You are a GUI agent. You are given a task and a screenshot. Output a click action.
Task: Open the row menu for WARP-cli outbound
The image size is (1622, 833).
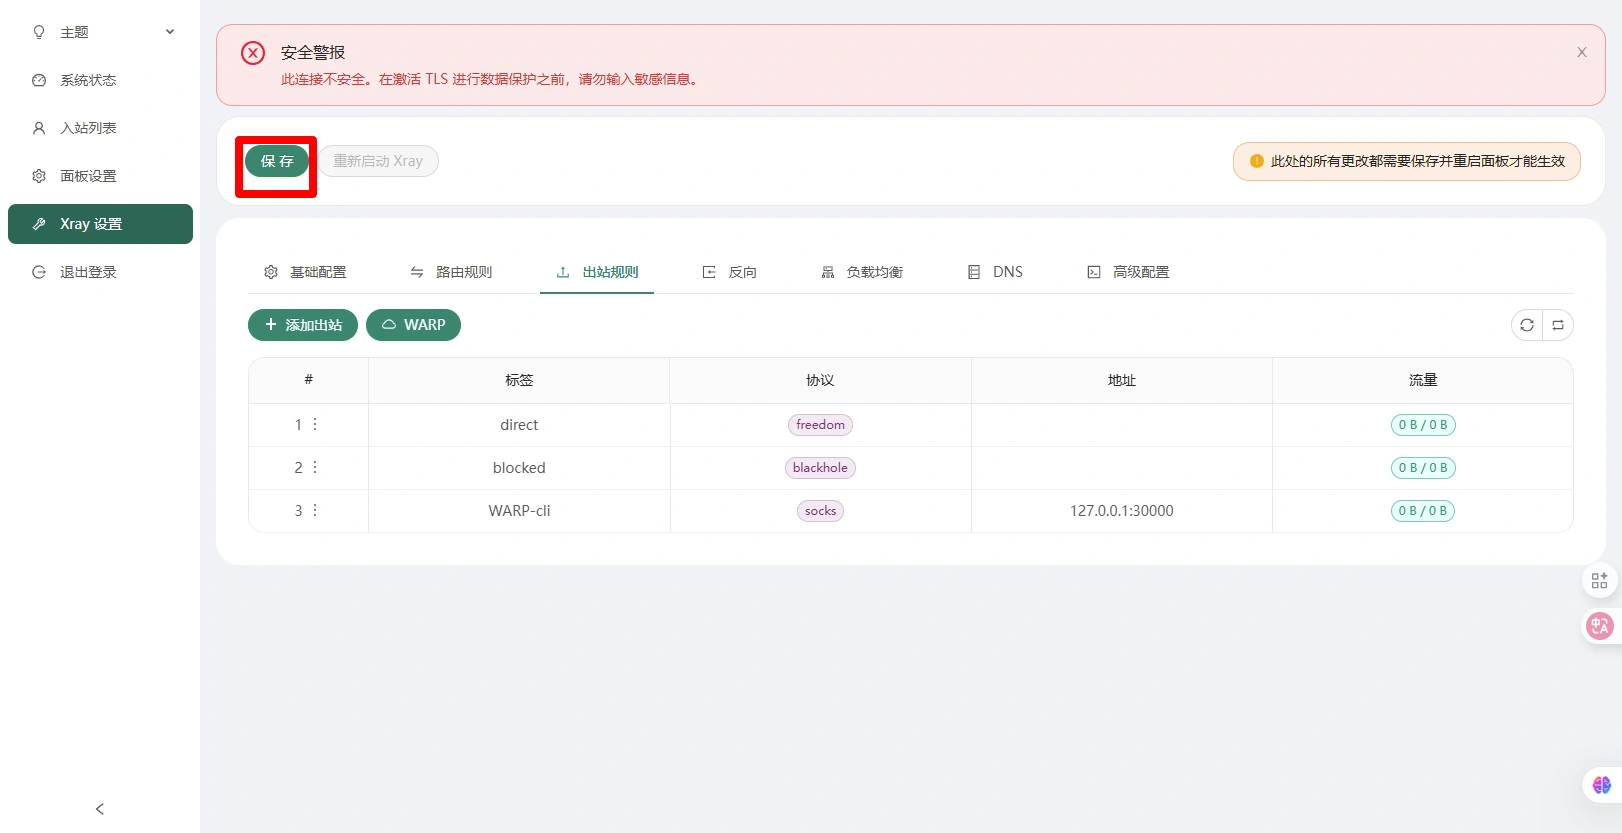[x=315, y=511]
